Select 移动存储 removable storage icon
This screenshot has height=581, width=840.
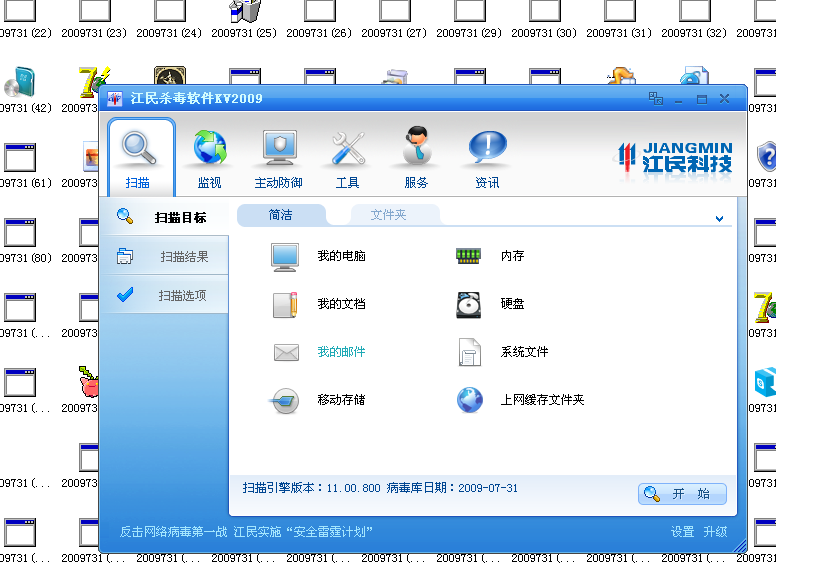tap(285, 401)
